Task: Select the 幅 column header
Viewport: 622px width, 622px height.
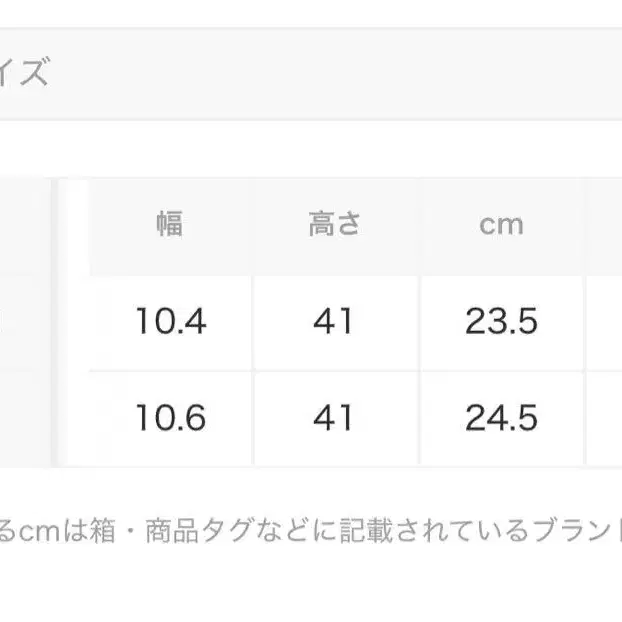Action: (170, 224)
